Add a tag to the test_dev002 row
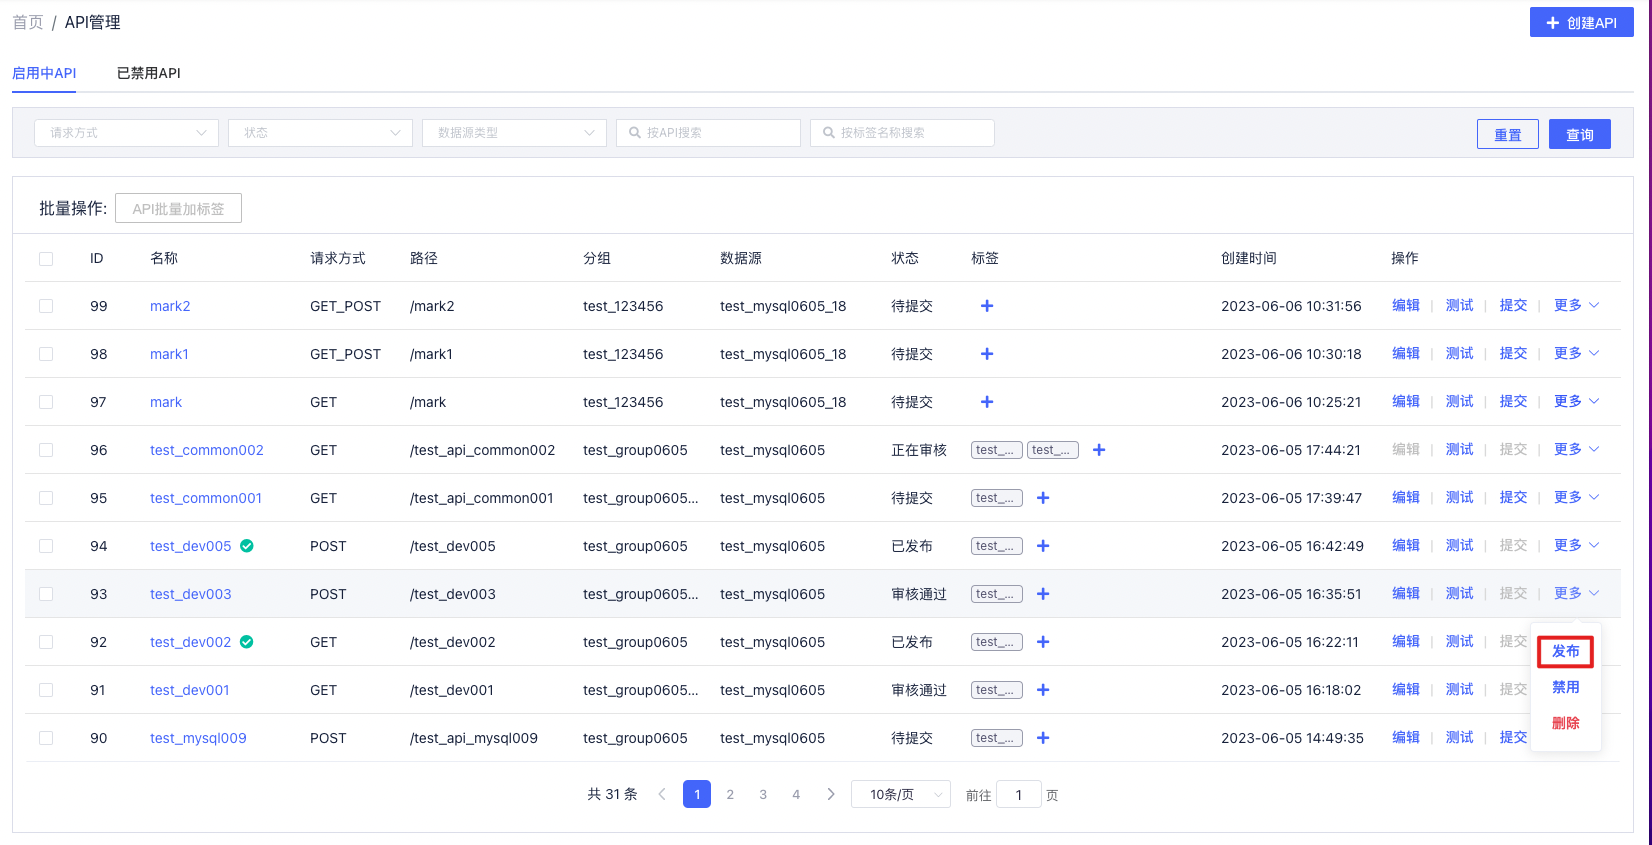The image size is (1652, 845). (x=1043, y=642)
